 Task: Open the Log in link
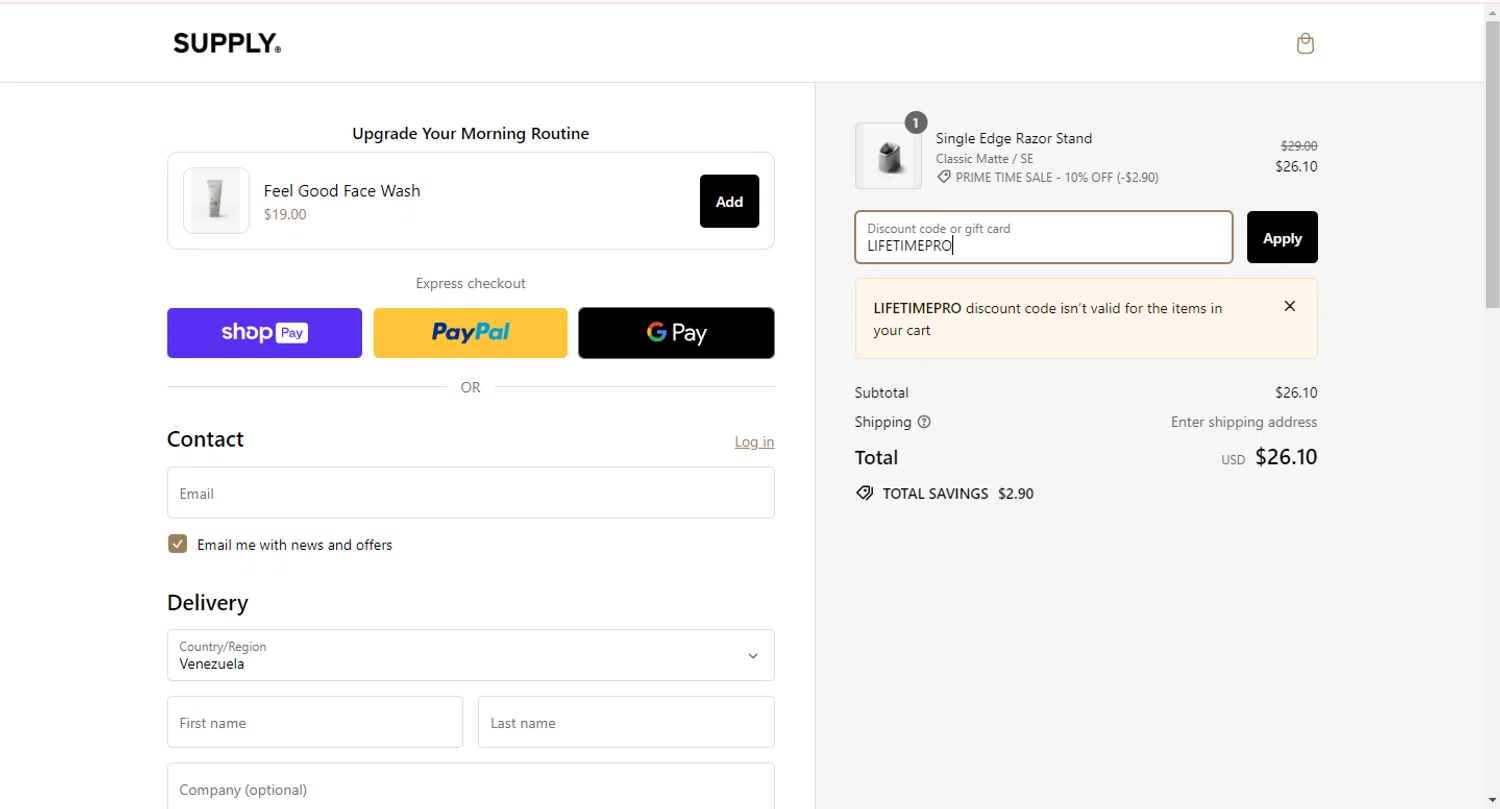tap(754, 442)
